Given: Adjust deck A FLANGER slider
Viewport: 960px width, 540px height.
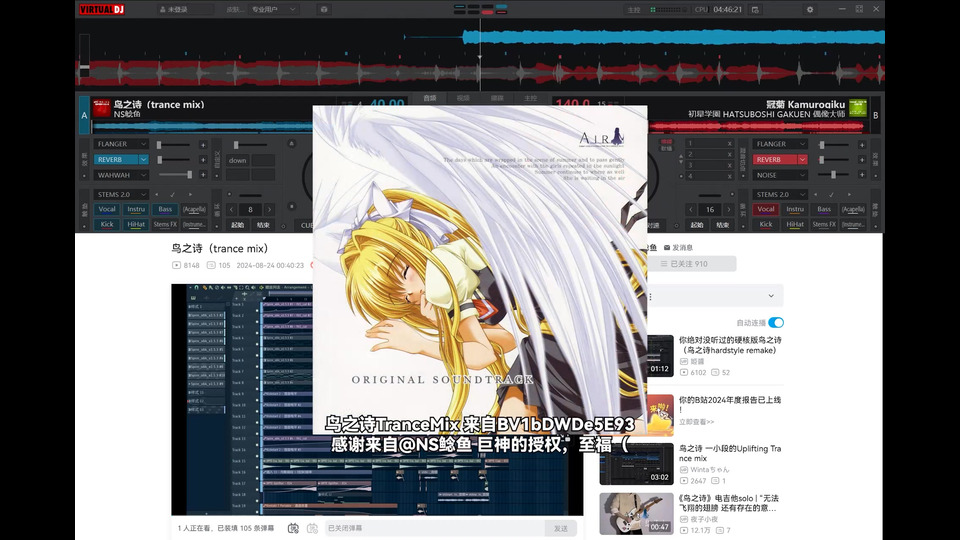Looking at the screenshot, I should coord(174,144).
